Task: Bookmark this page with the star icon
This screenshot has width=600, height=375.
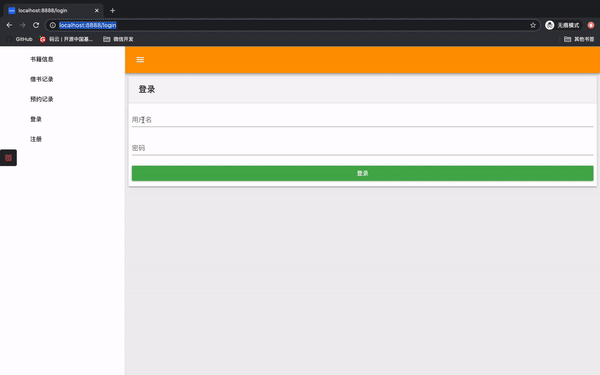Action: 533,25
